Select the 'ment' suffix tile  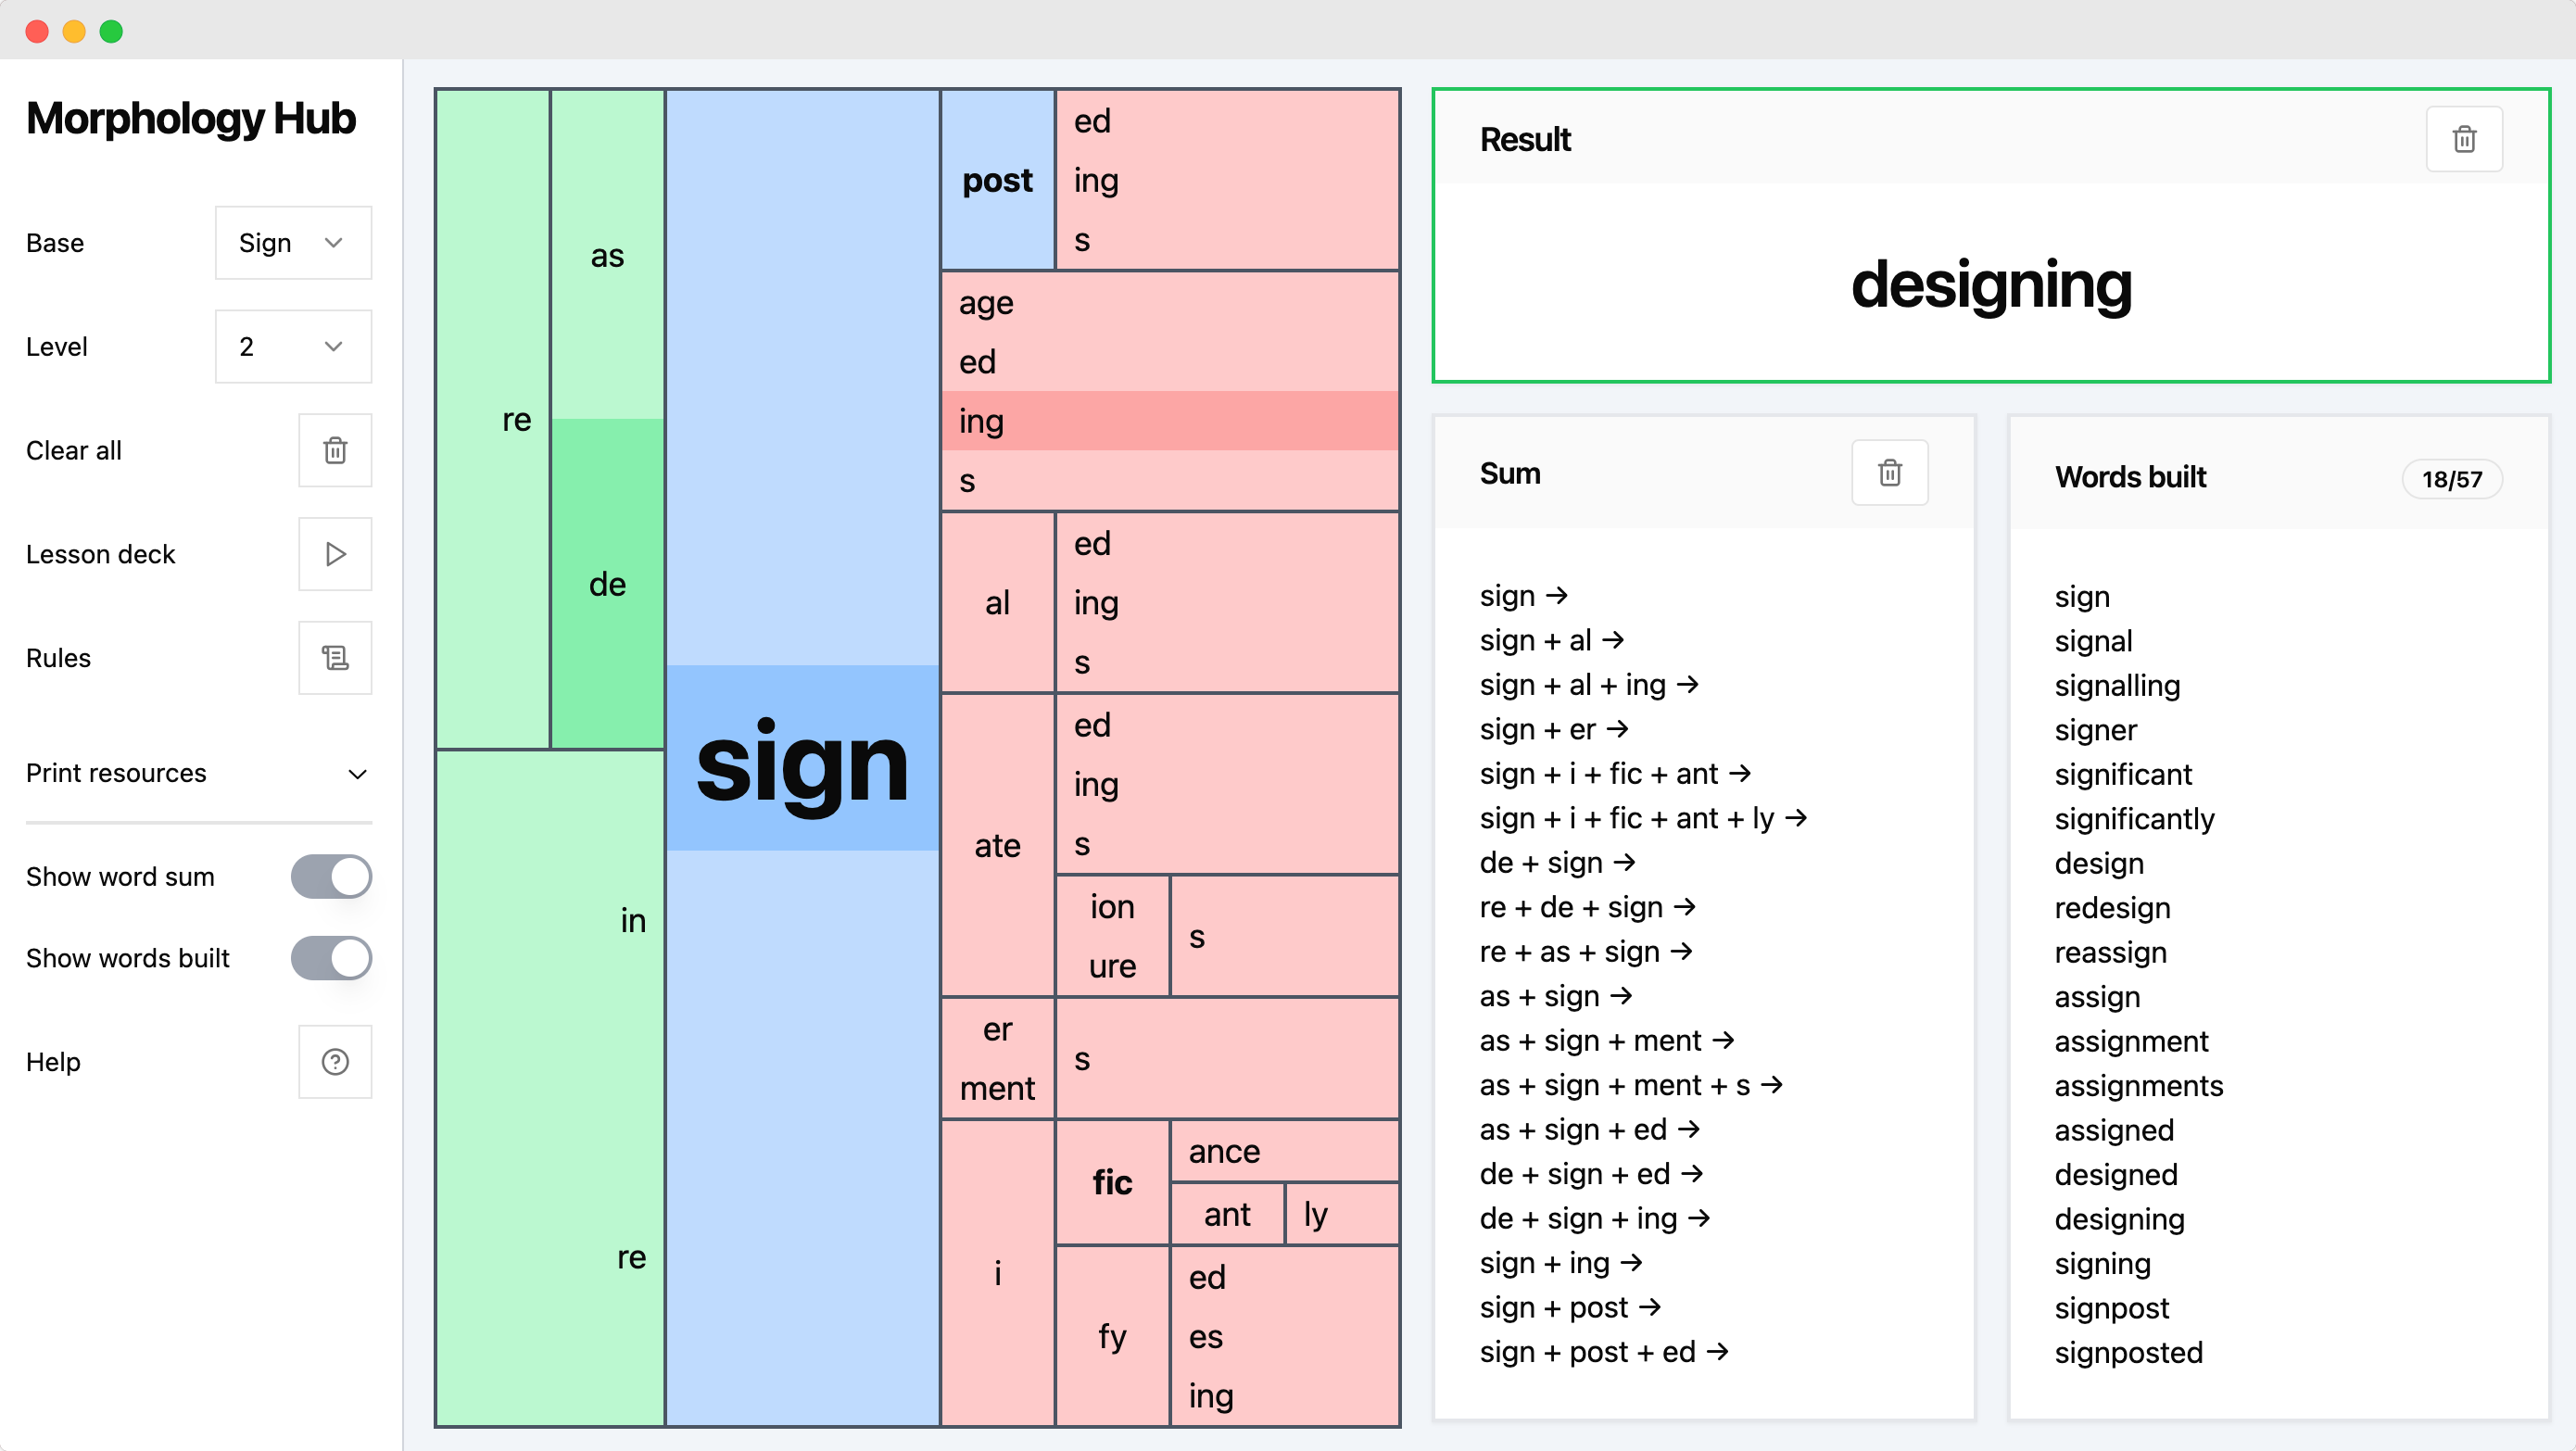pos(997,1089)
